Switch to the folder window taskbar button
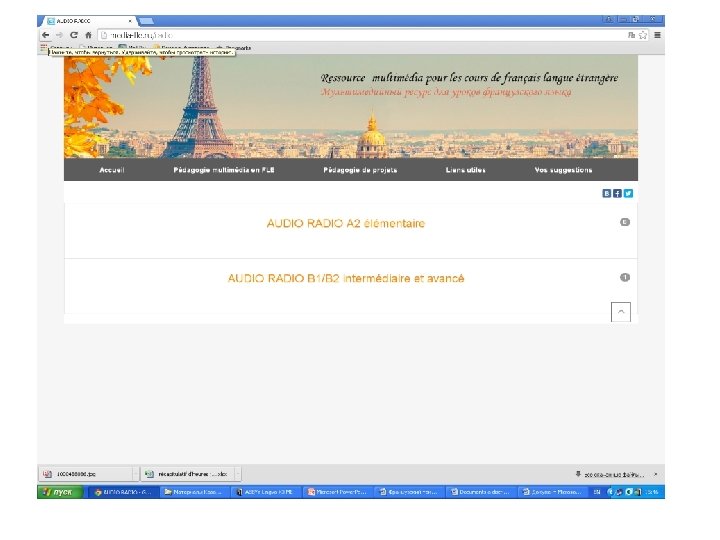The height and width of the screenshot is (540, 720). 195,492
